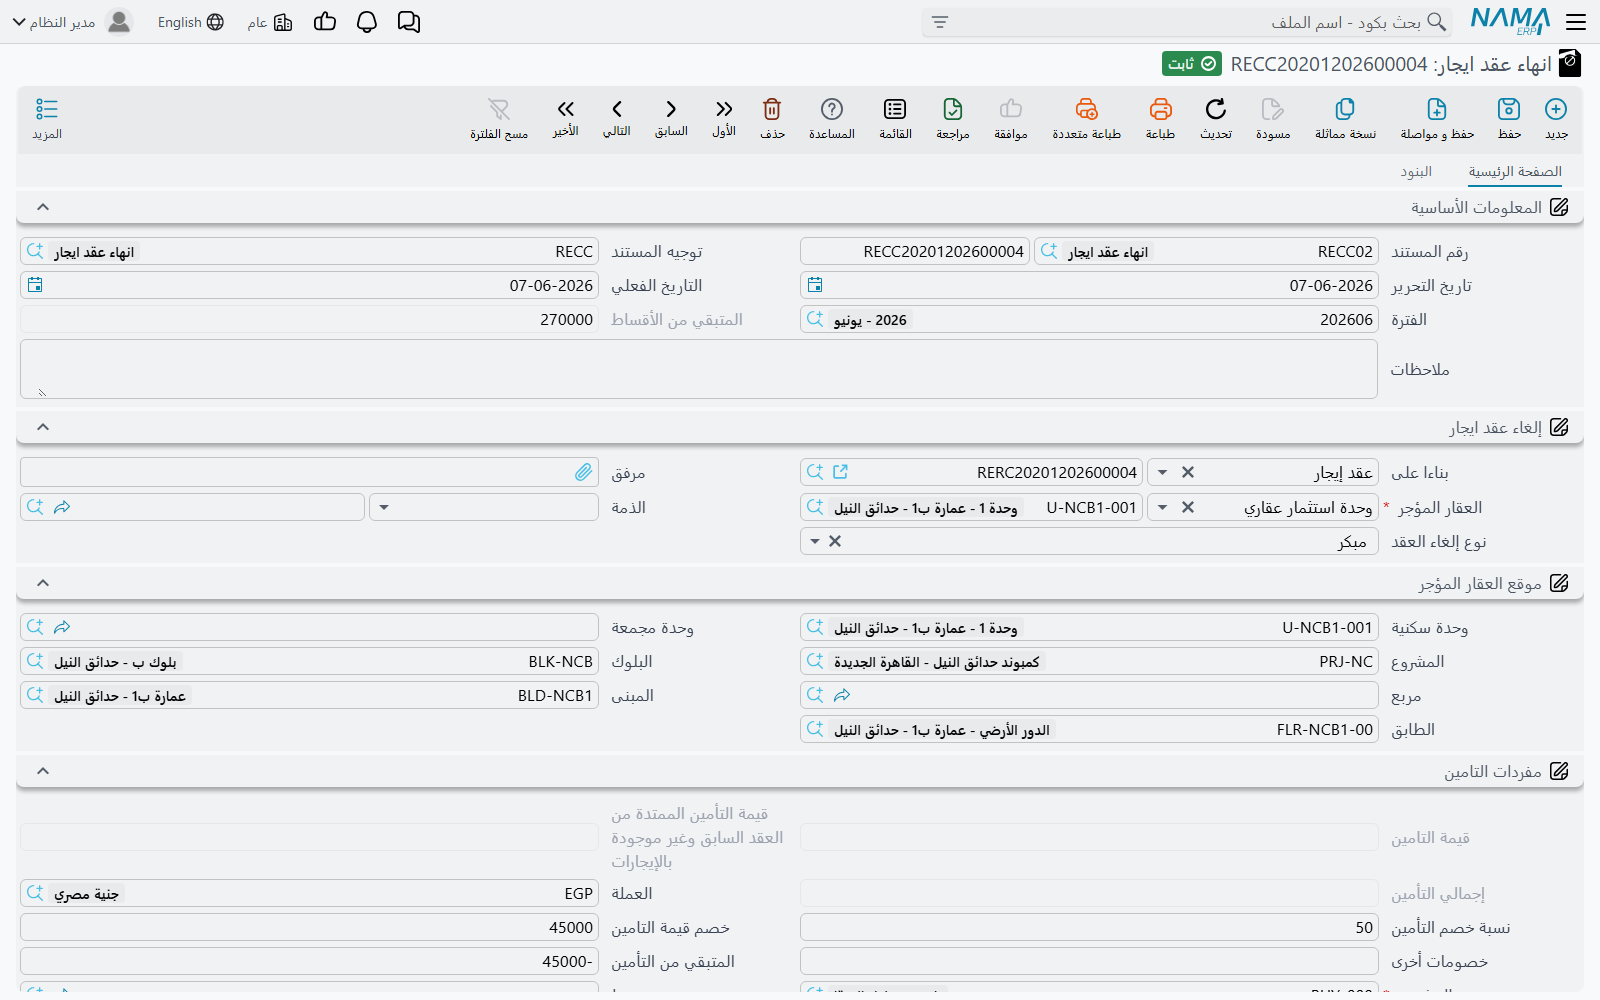The height and width of the screenshot is (1000, 1600).
Task: Switch to the البنود tab
Action: click(1416, 172)
